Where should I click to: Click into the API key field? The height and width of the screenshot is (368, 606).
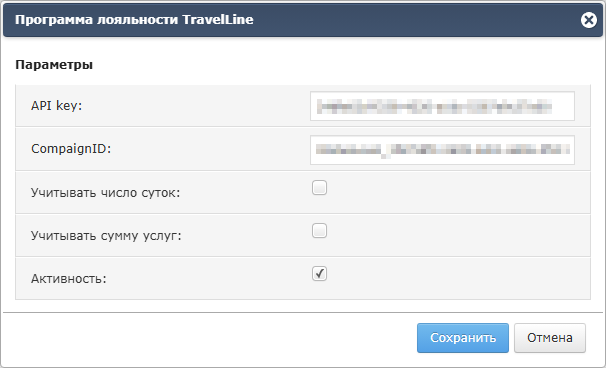pos(442,106)
